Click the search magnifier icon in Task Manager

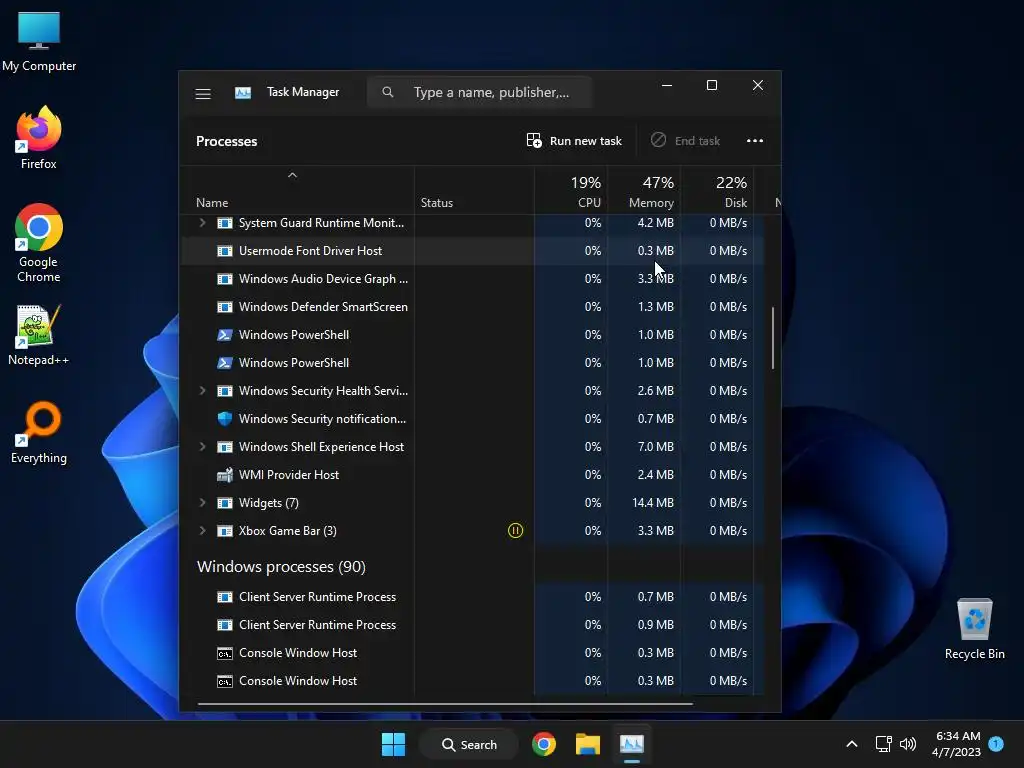click(x=388, y=92)
